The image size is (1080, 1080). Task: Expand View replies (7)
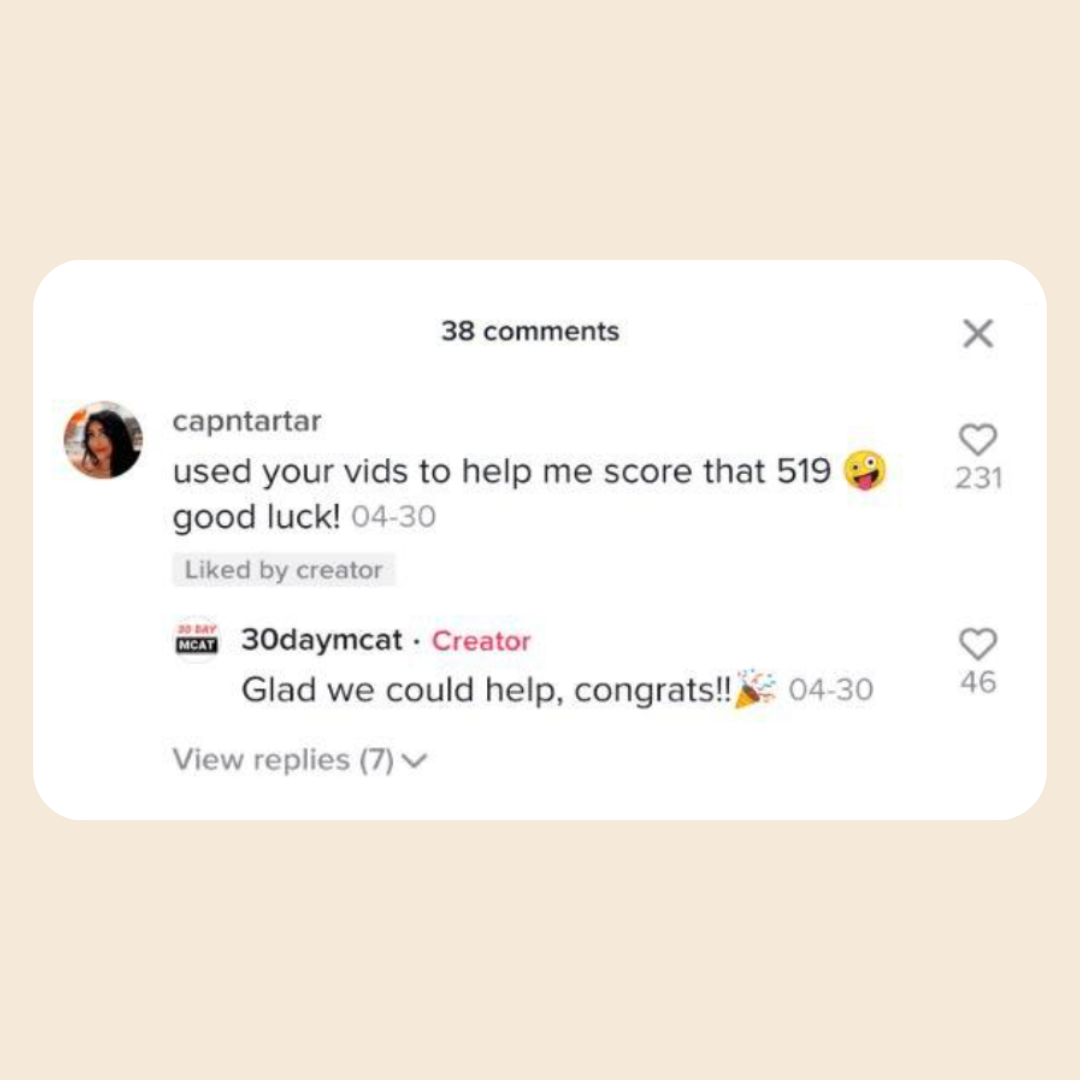coord(300,760)
